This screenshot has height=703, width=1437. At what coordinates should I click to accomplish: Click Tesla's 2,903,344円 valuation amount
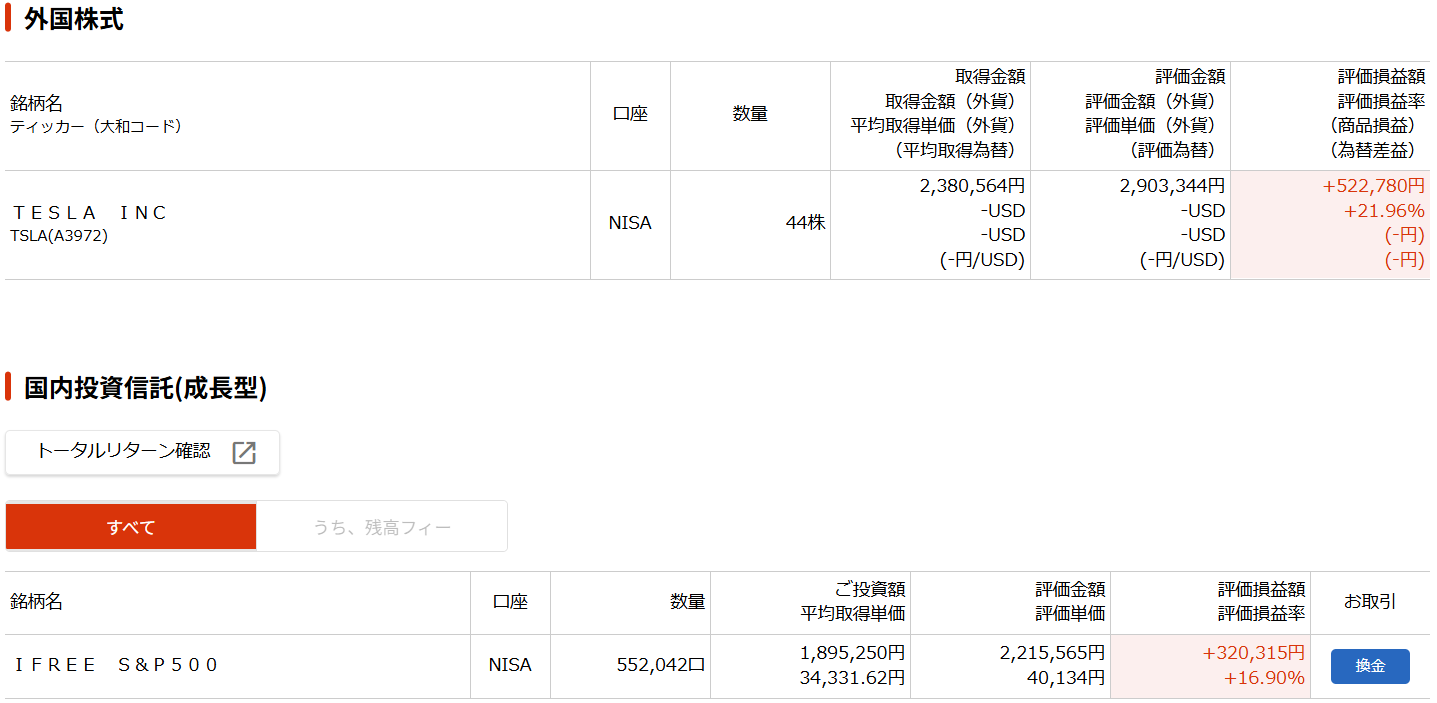click(x=1172, y=186)
